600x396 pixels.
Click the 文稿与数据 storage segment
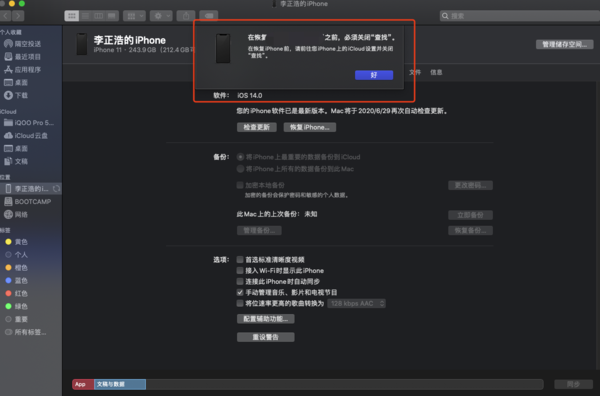pos(120,384)
